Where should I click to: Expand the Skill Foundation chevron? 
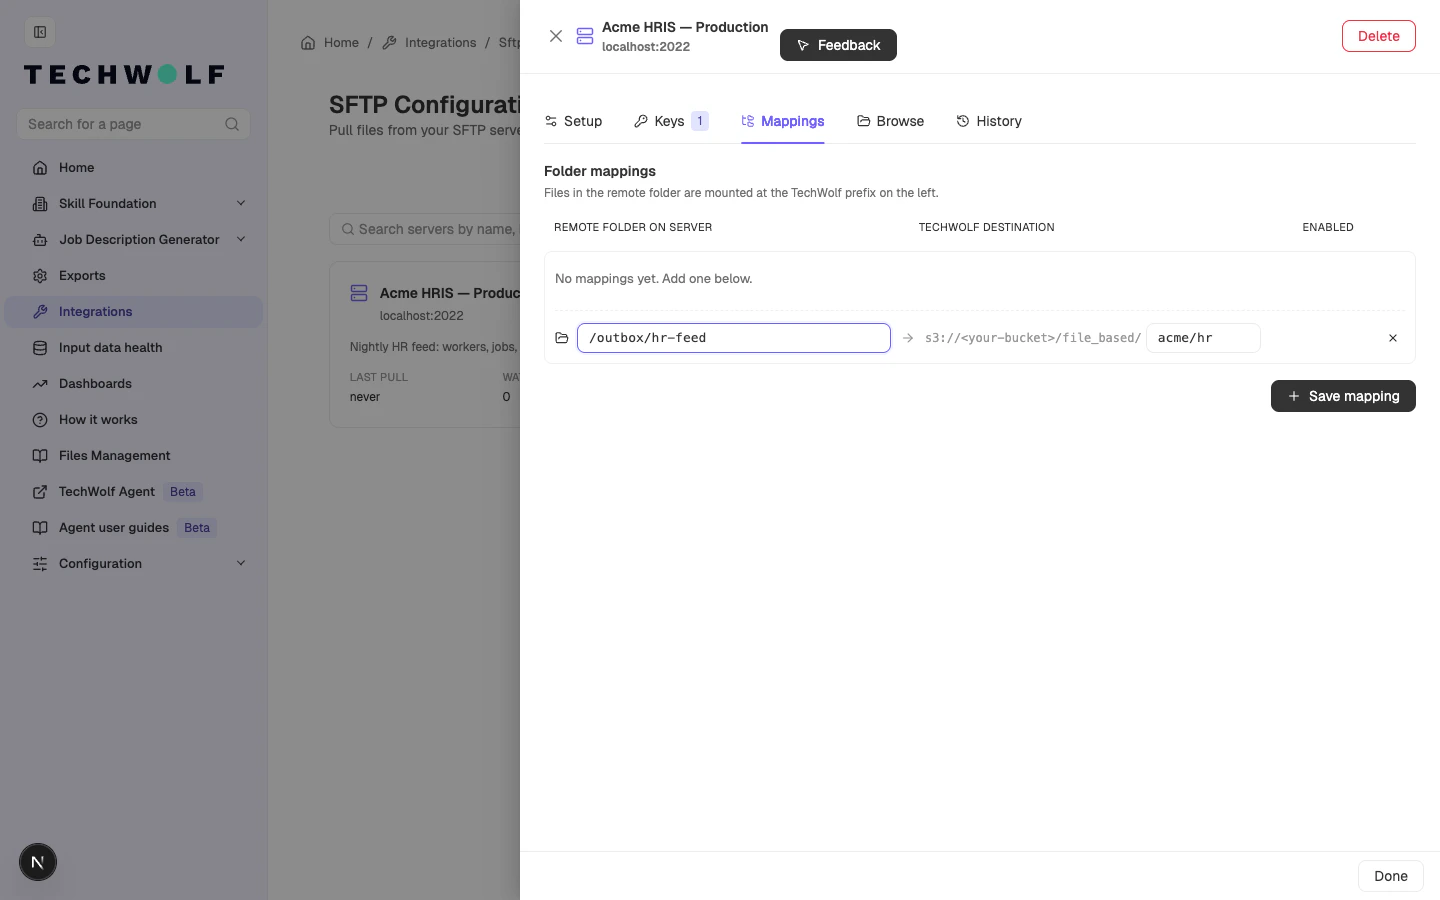241,204
